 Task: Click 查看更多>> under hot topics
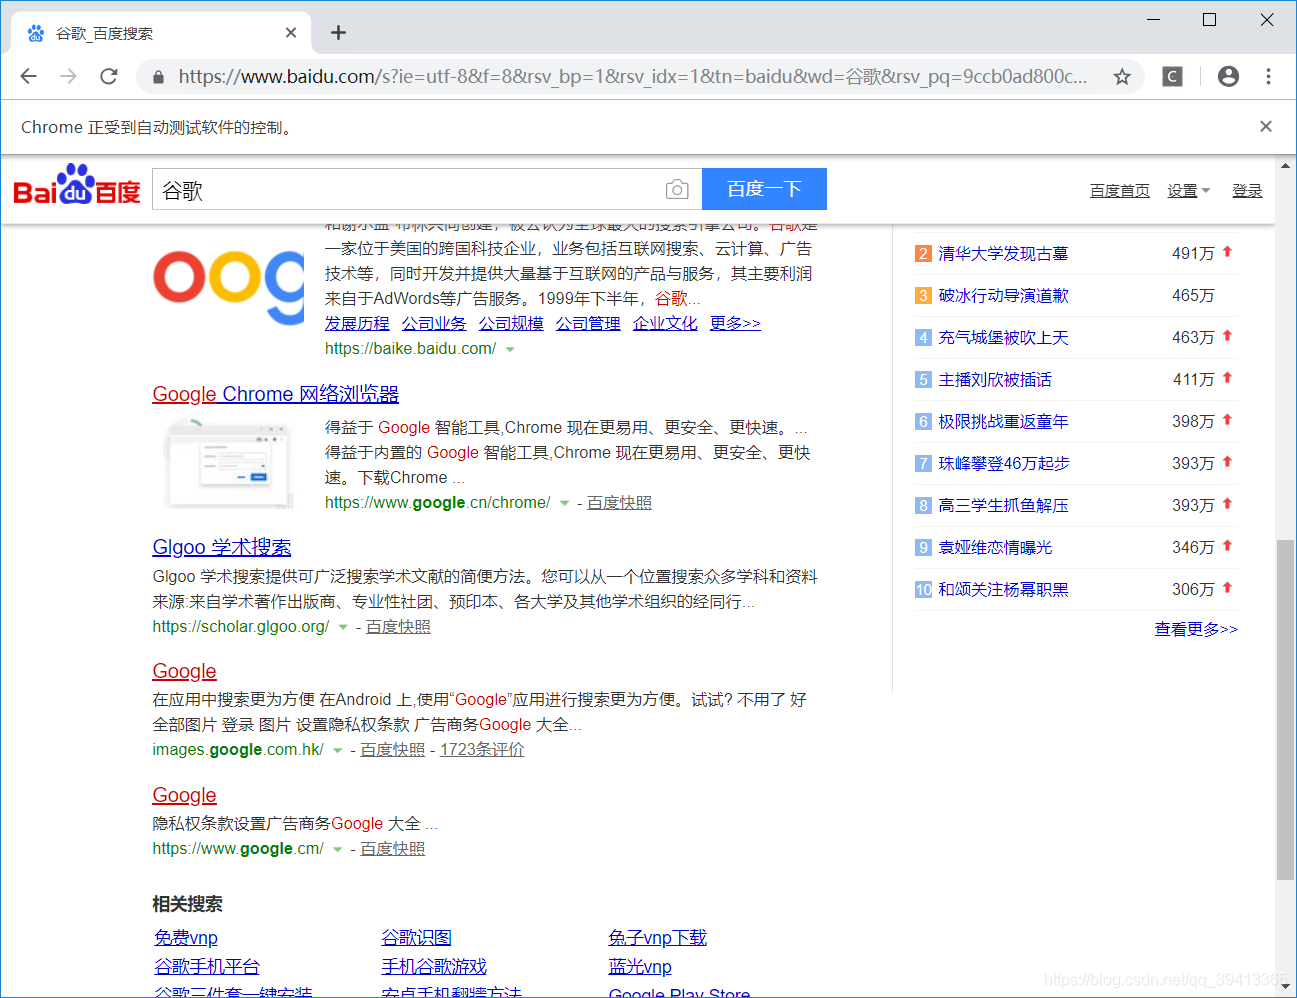(1196, 629)
